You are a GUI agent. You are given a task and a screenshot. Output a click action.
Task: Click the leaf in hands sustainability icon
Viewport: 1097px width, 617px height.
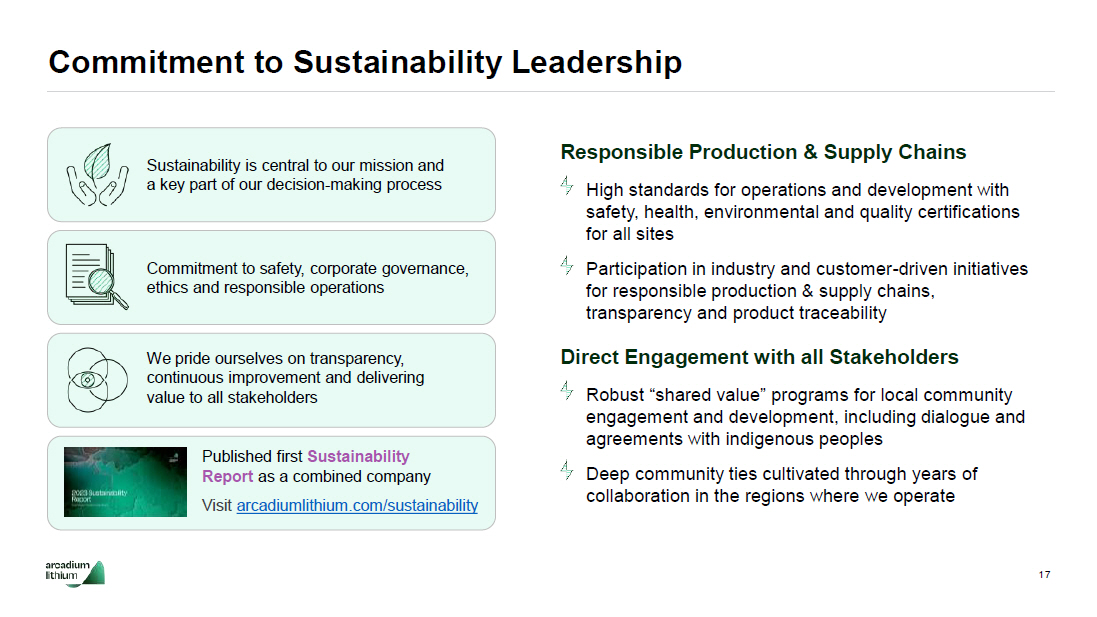97,175
